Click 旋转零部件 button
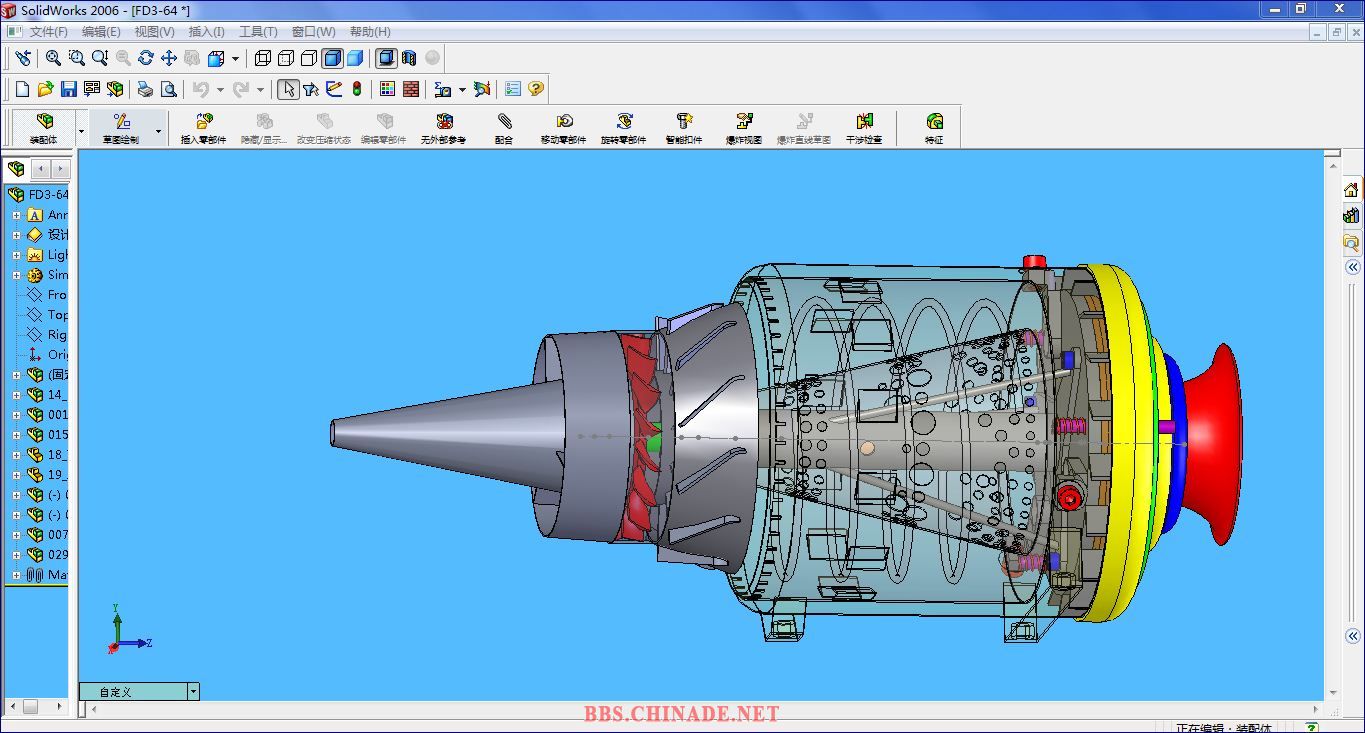 click(x=624, y=128)
